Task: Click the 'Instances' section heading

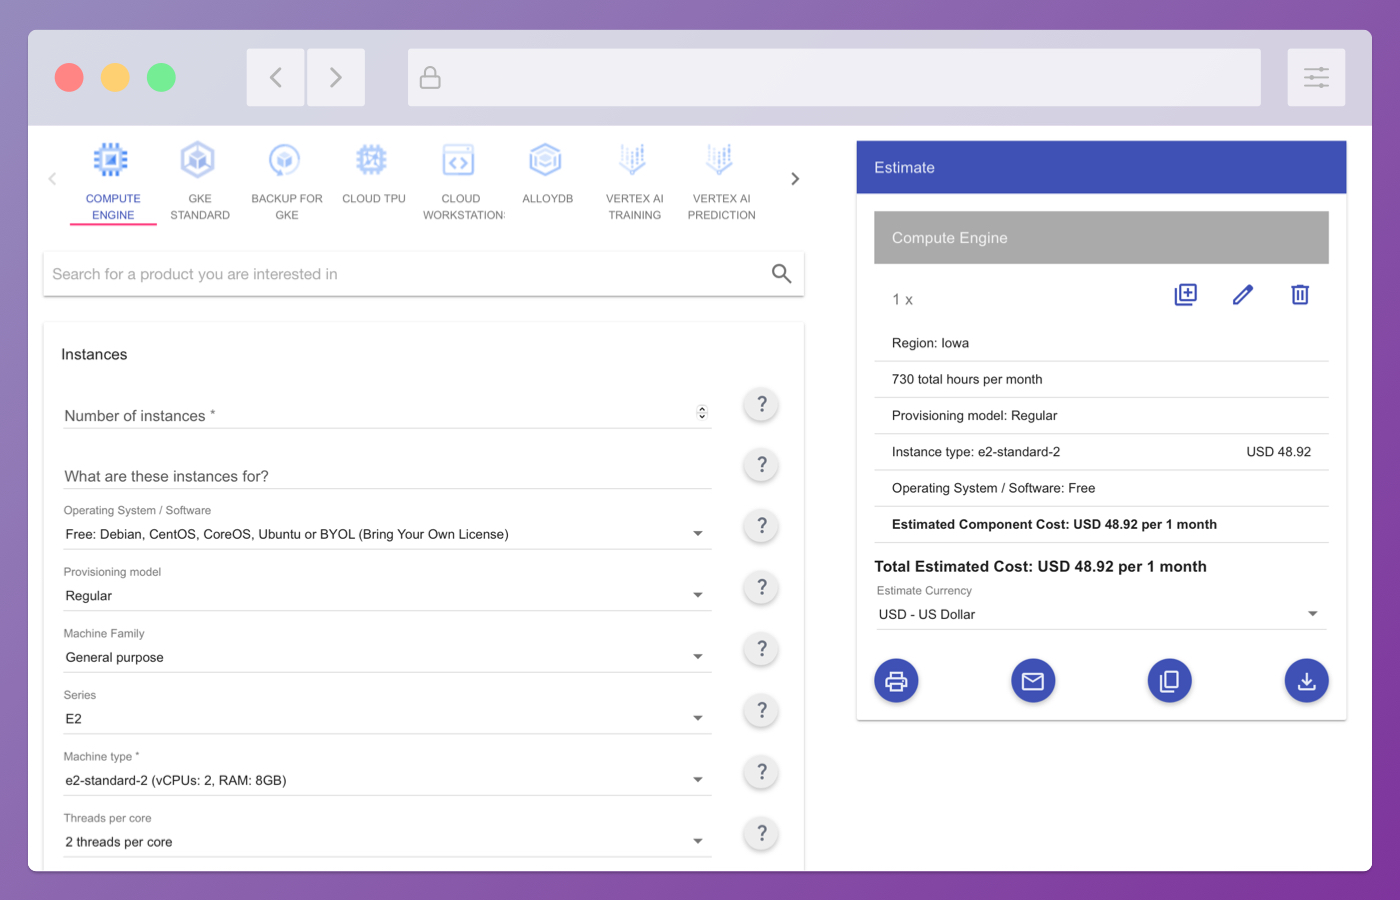Action: [94, 354]
